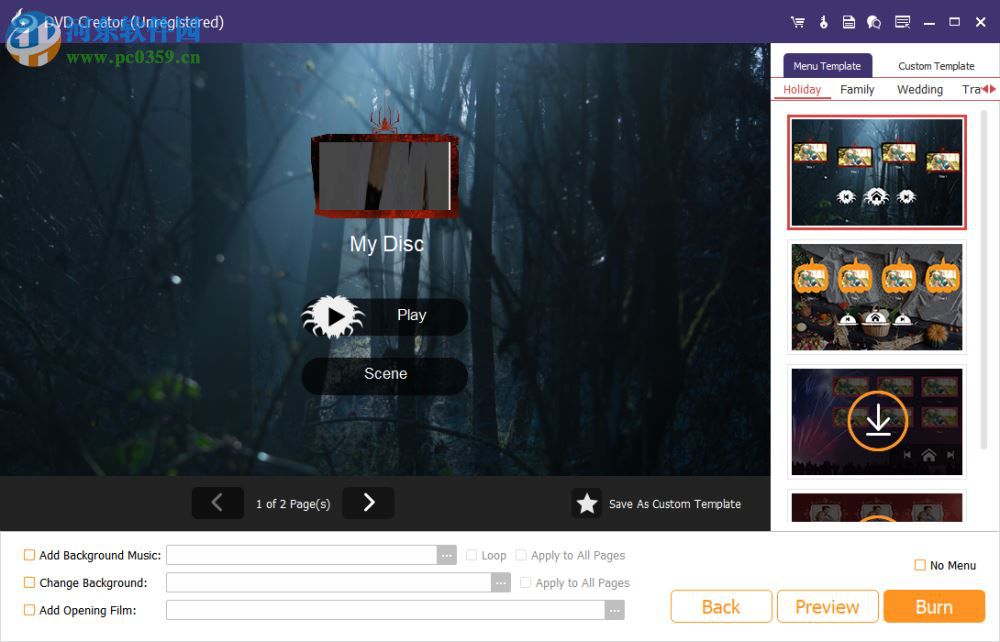The width and height of the screenshot is (1000, 642).
Task: Click the 1 of 2 Page(s) indicator
Action: pos(293,504)
